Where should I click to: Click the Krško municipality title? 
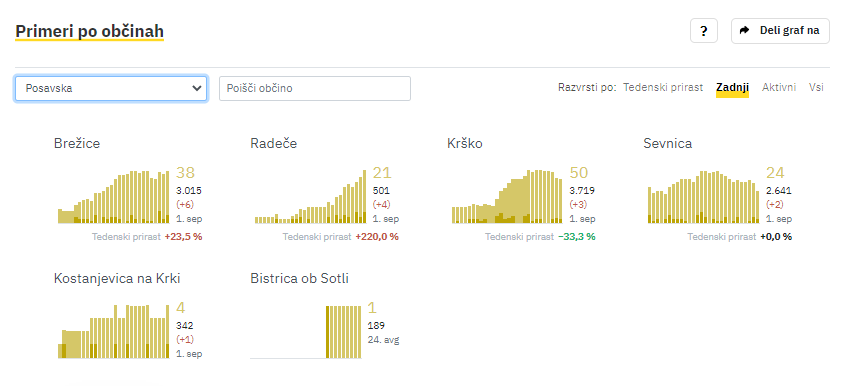point(465,143)
